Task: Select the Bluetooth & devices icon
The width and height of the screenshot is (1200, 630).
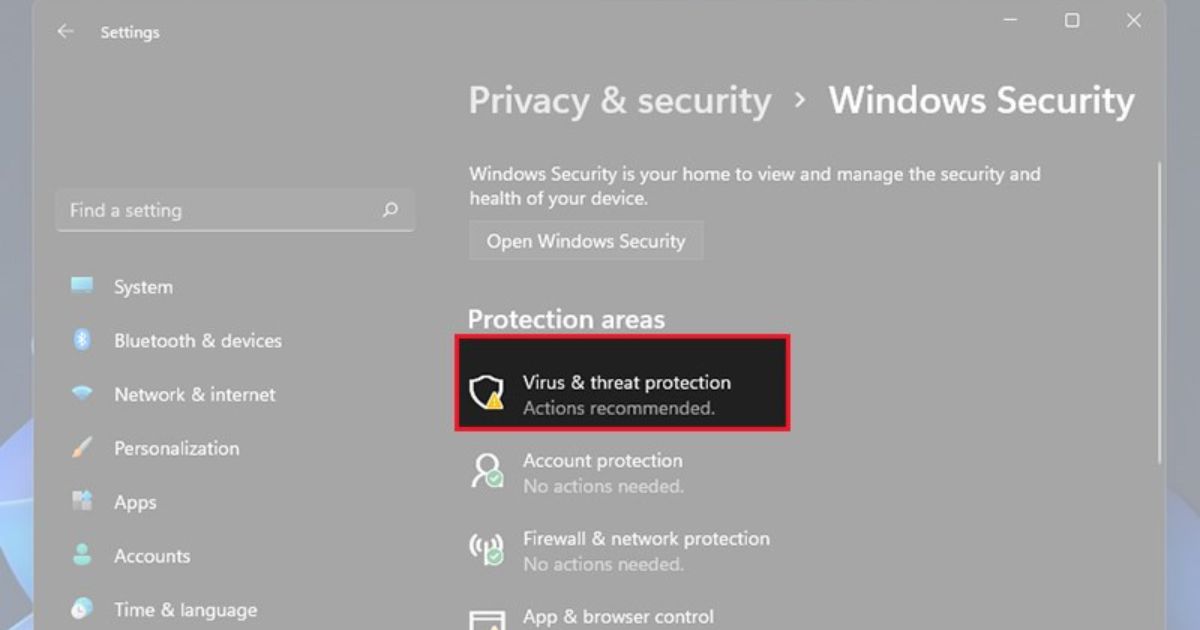Action: point(81,340)
